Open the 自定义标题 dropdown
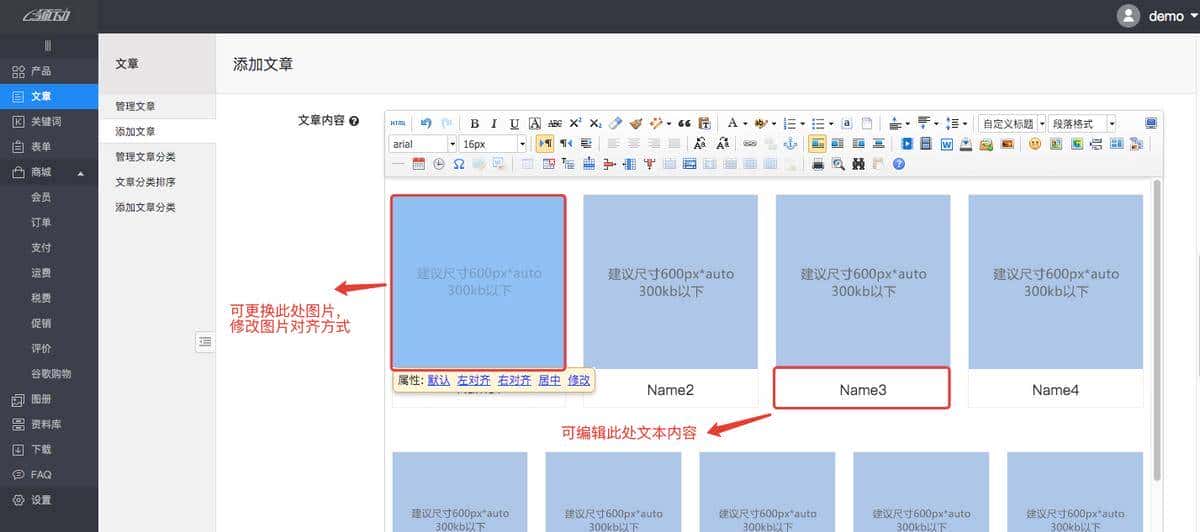Viewport: 1200px width, 532px height. pyautogui.click(x=1012, y=123)
